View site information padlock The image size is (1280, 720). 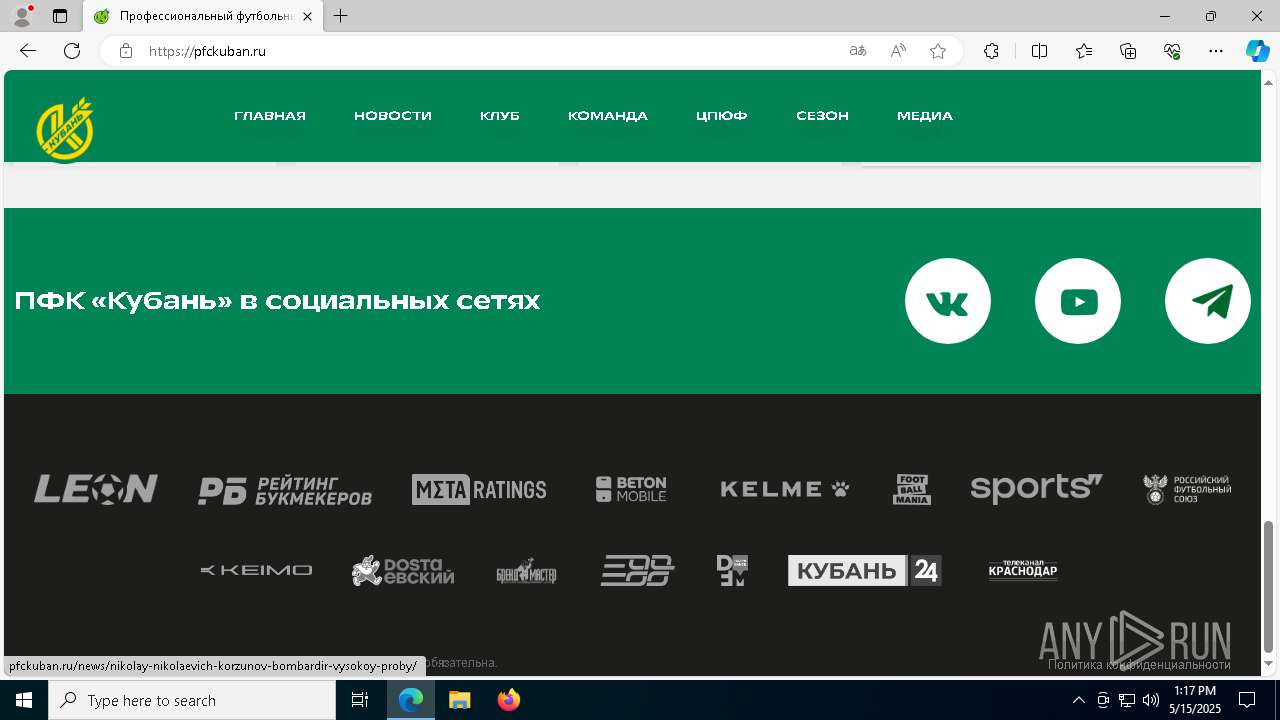126,51
